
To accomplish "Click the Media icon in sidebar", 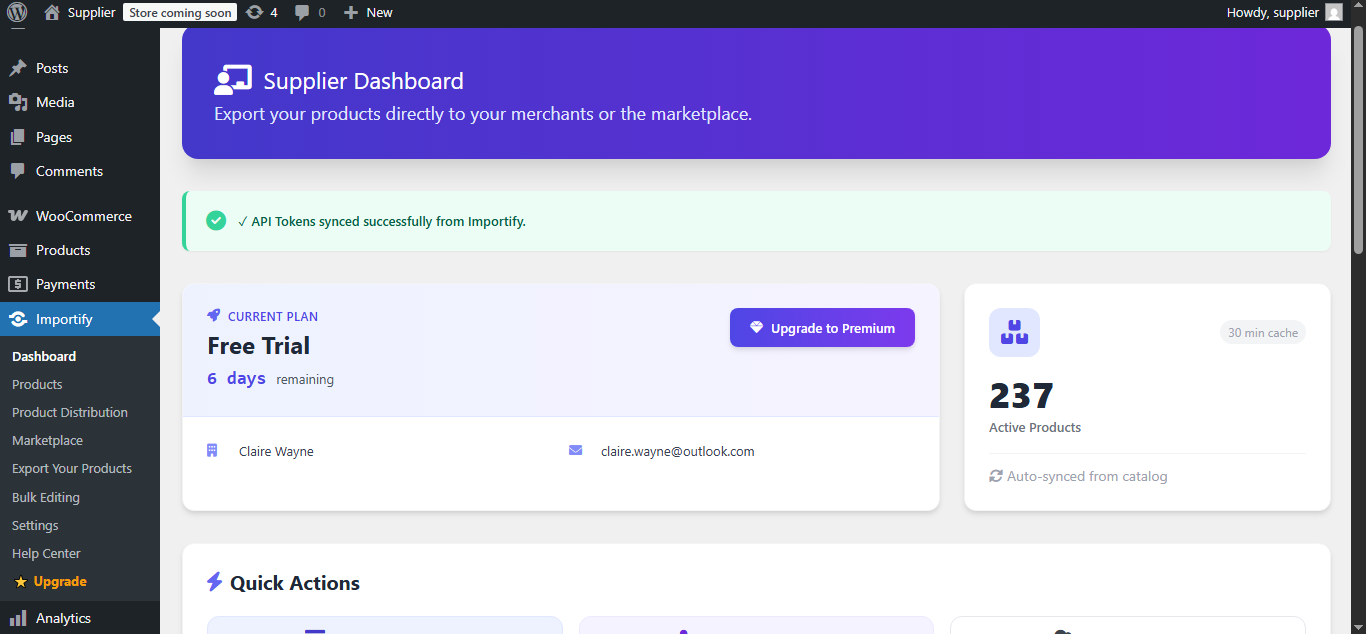I will coord(18,102).
